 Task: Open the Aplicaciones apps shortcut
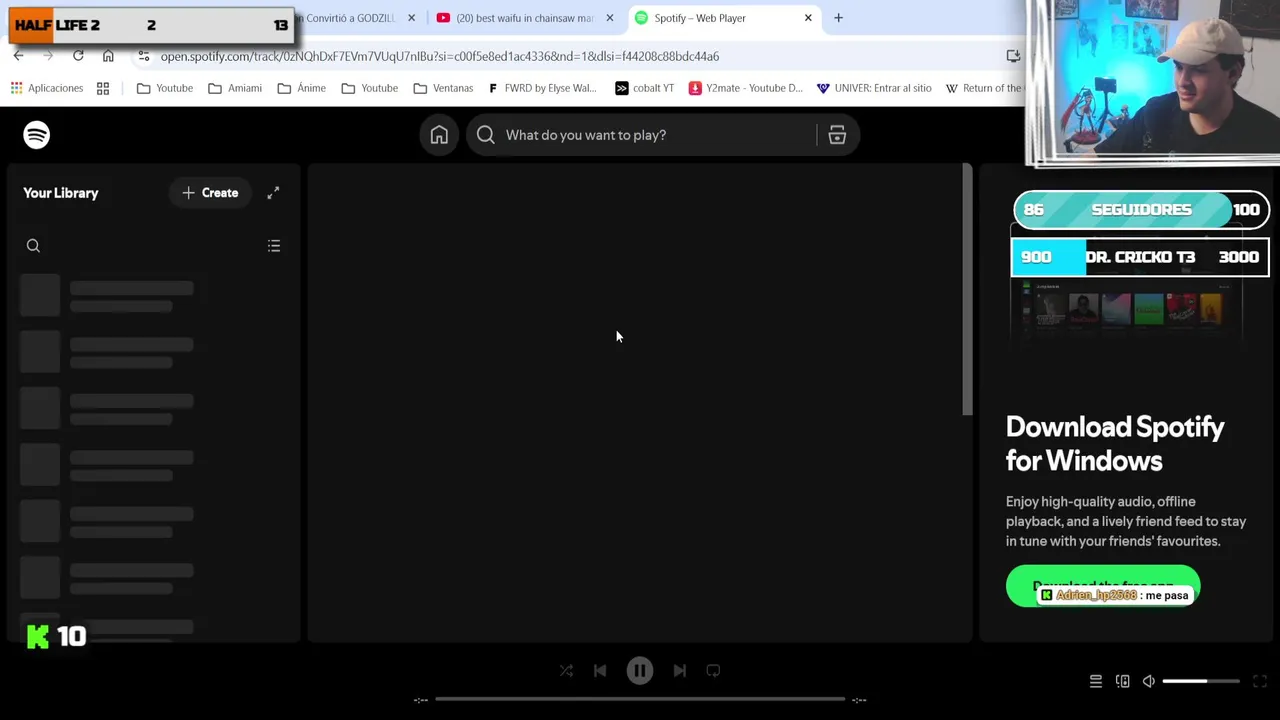(x=47, y=88)
